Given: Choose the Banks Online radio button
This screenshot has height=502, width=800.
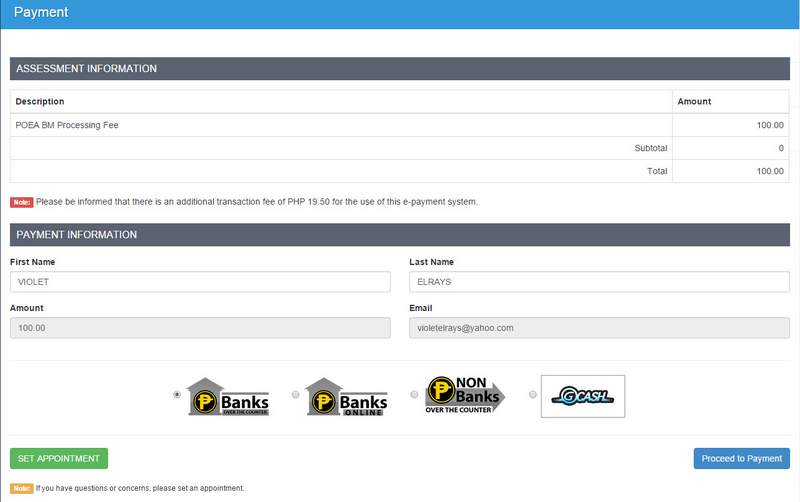Looking at the screenshot, I should pos(295,395).
